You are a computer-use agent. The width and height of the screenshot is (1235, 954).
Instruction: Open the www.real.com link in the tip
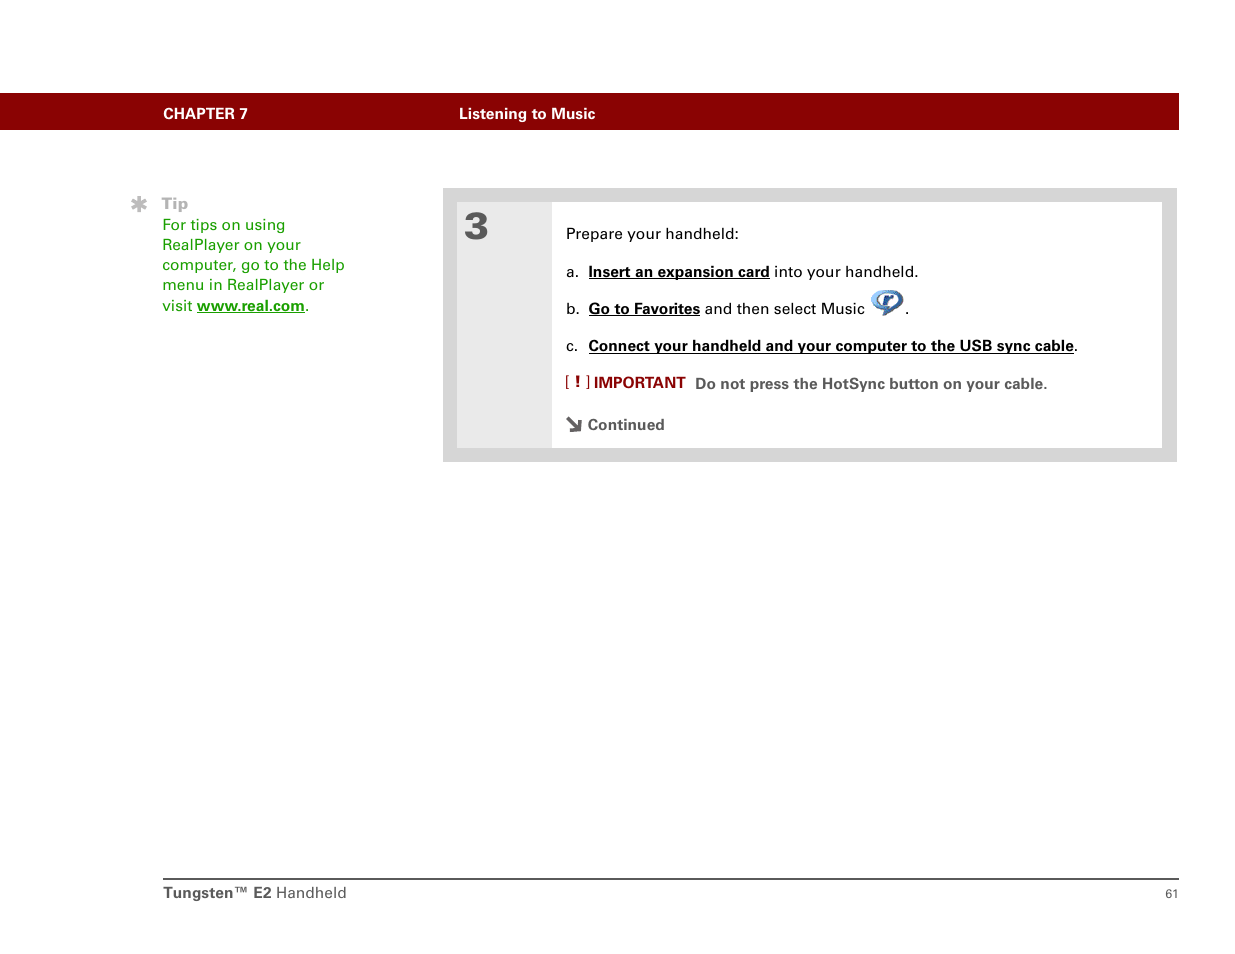pyautogui.click(x=251, y=306)
